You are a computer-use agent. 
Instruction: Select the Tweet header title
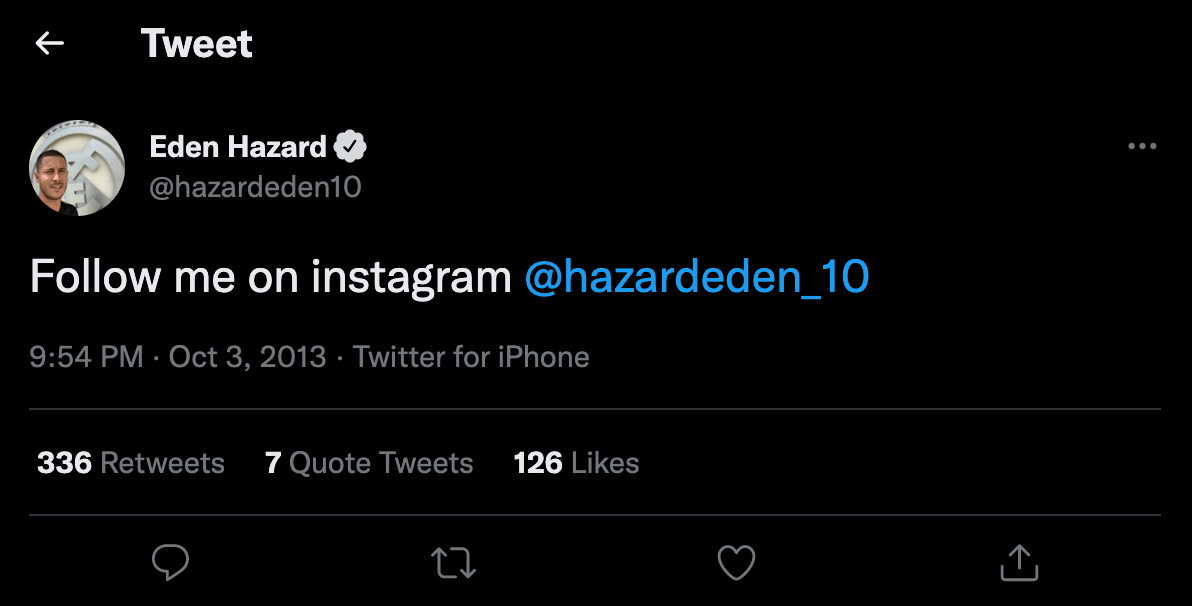[197, 43]
